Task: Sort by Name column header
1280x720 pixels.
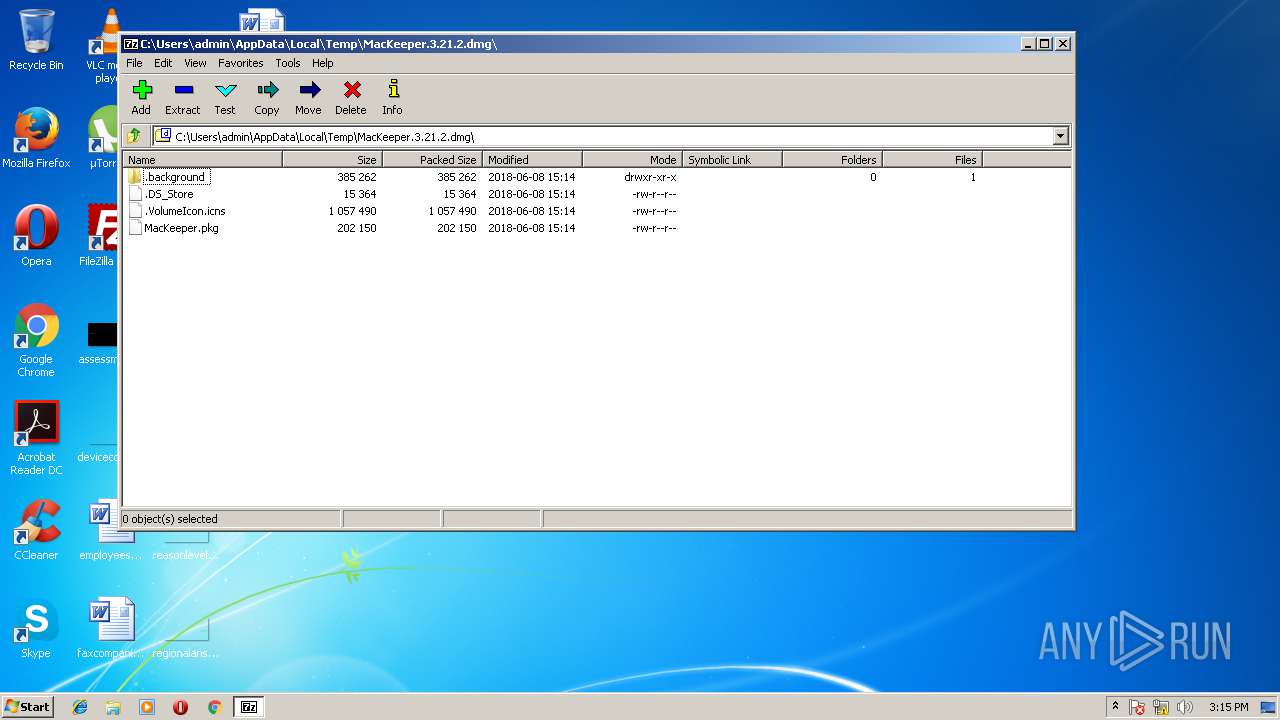Action: [x=203, y=159]
